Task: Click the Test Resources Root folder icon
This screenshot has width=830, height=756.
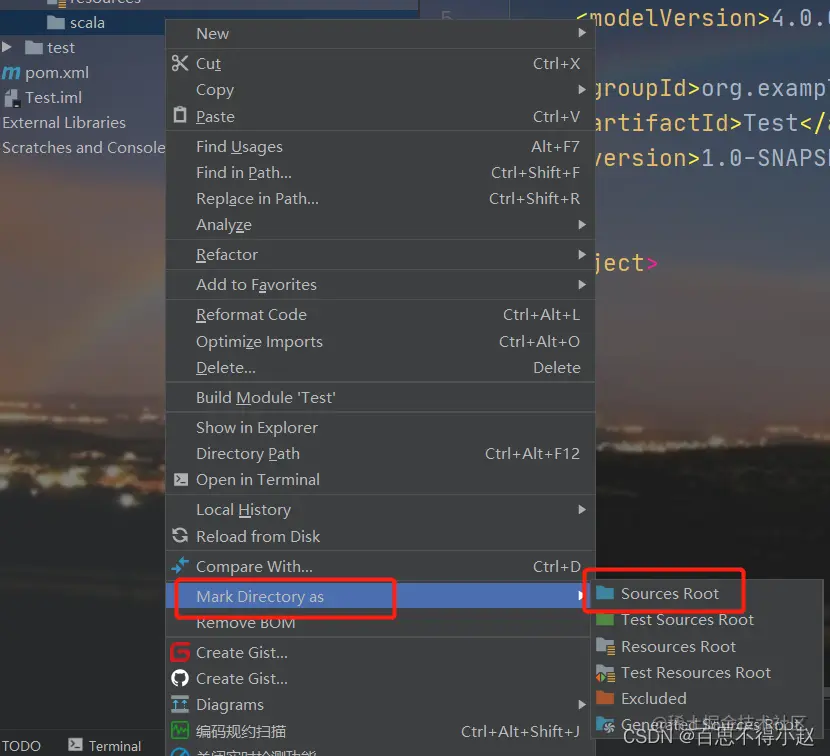Action: (x=605, y=673)
